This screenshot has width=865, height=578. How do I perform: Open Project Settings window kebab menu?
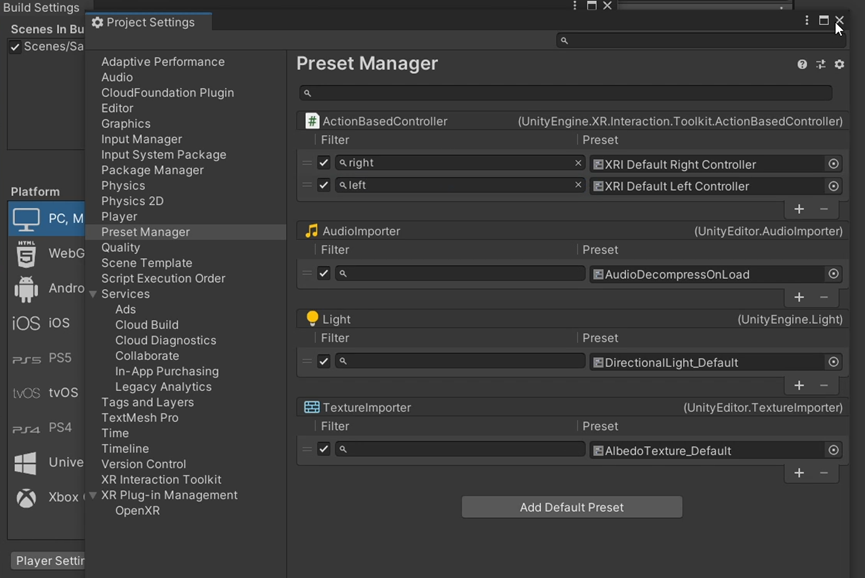click(x=807, y=20)
